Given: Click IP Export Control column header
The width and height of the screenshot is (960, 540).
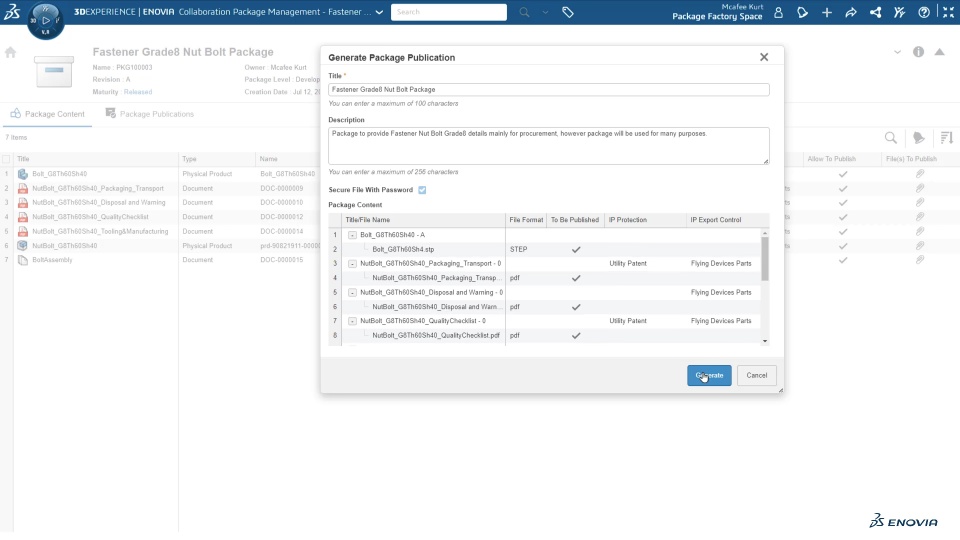Looking at the screenshot, I should pyautogui.click(x=716, y=220).
